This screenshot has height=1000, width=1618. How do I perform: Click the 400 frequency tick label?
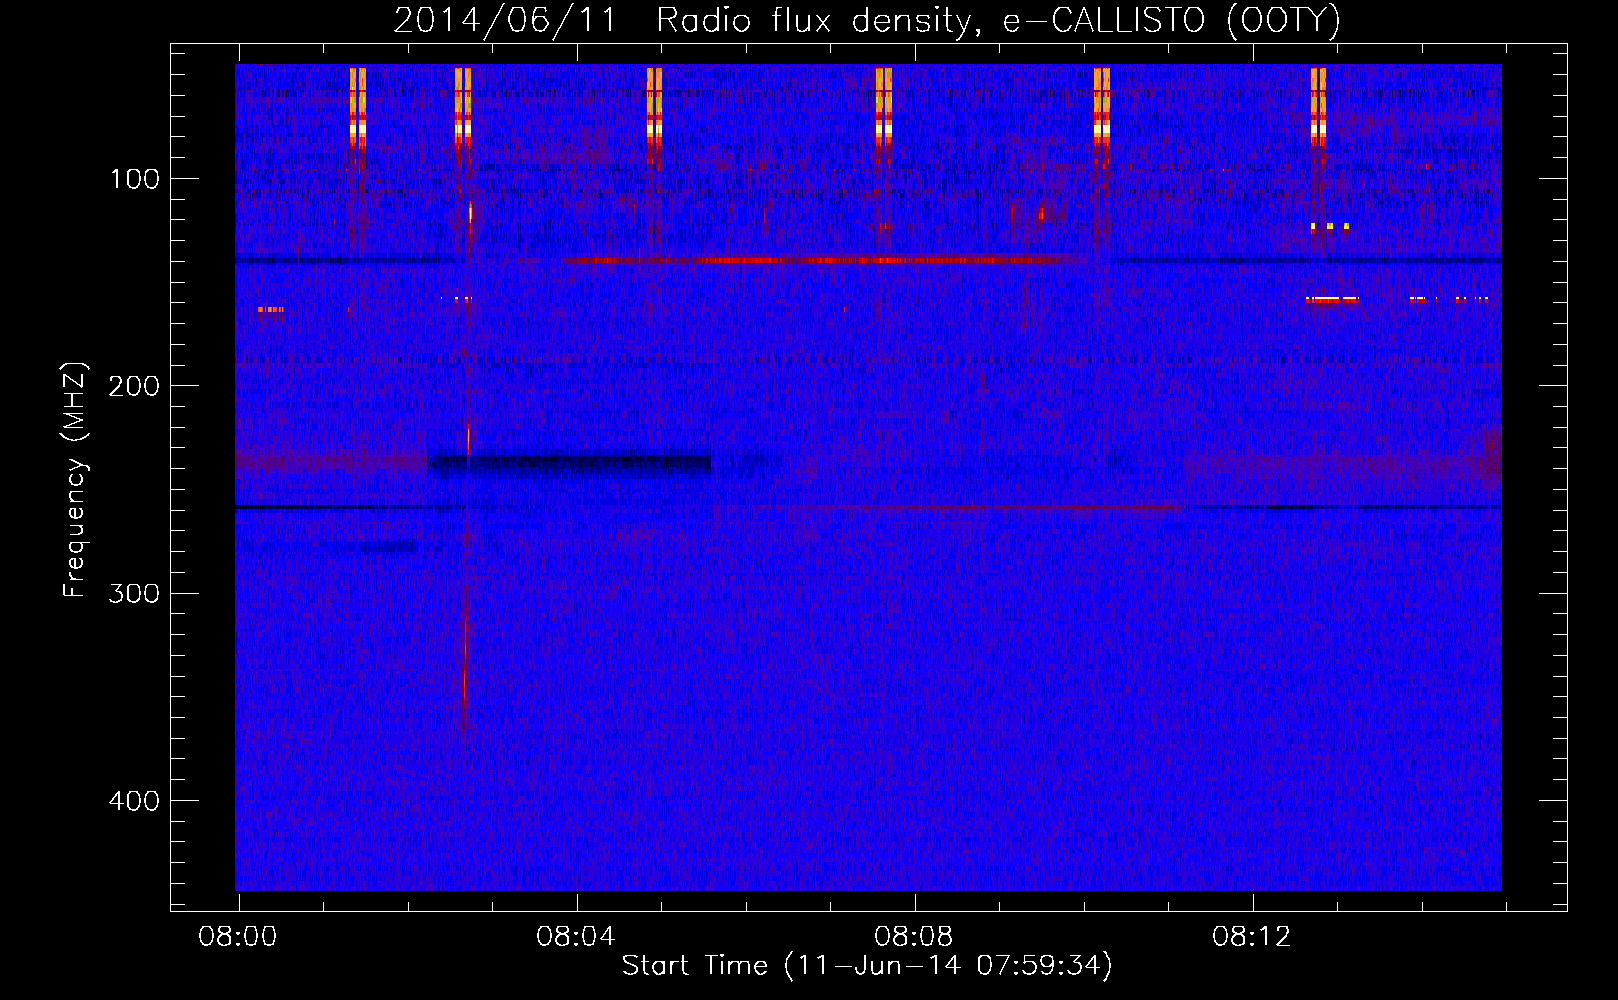(134, 801)
